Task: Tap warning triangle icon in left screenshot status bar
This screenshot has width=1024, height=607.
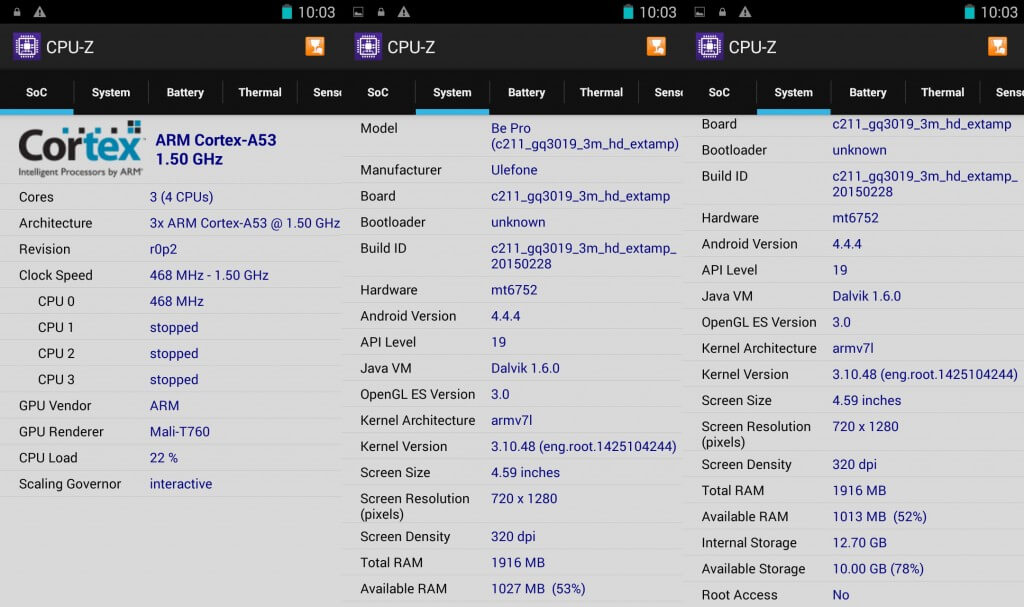Action: click(40, 12)
